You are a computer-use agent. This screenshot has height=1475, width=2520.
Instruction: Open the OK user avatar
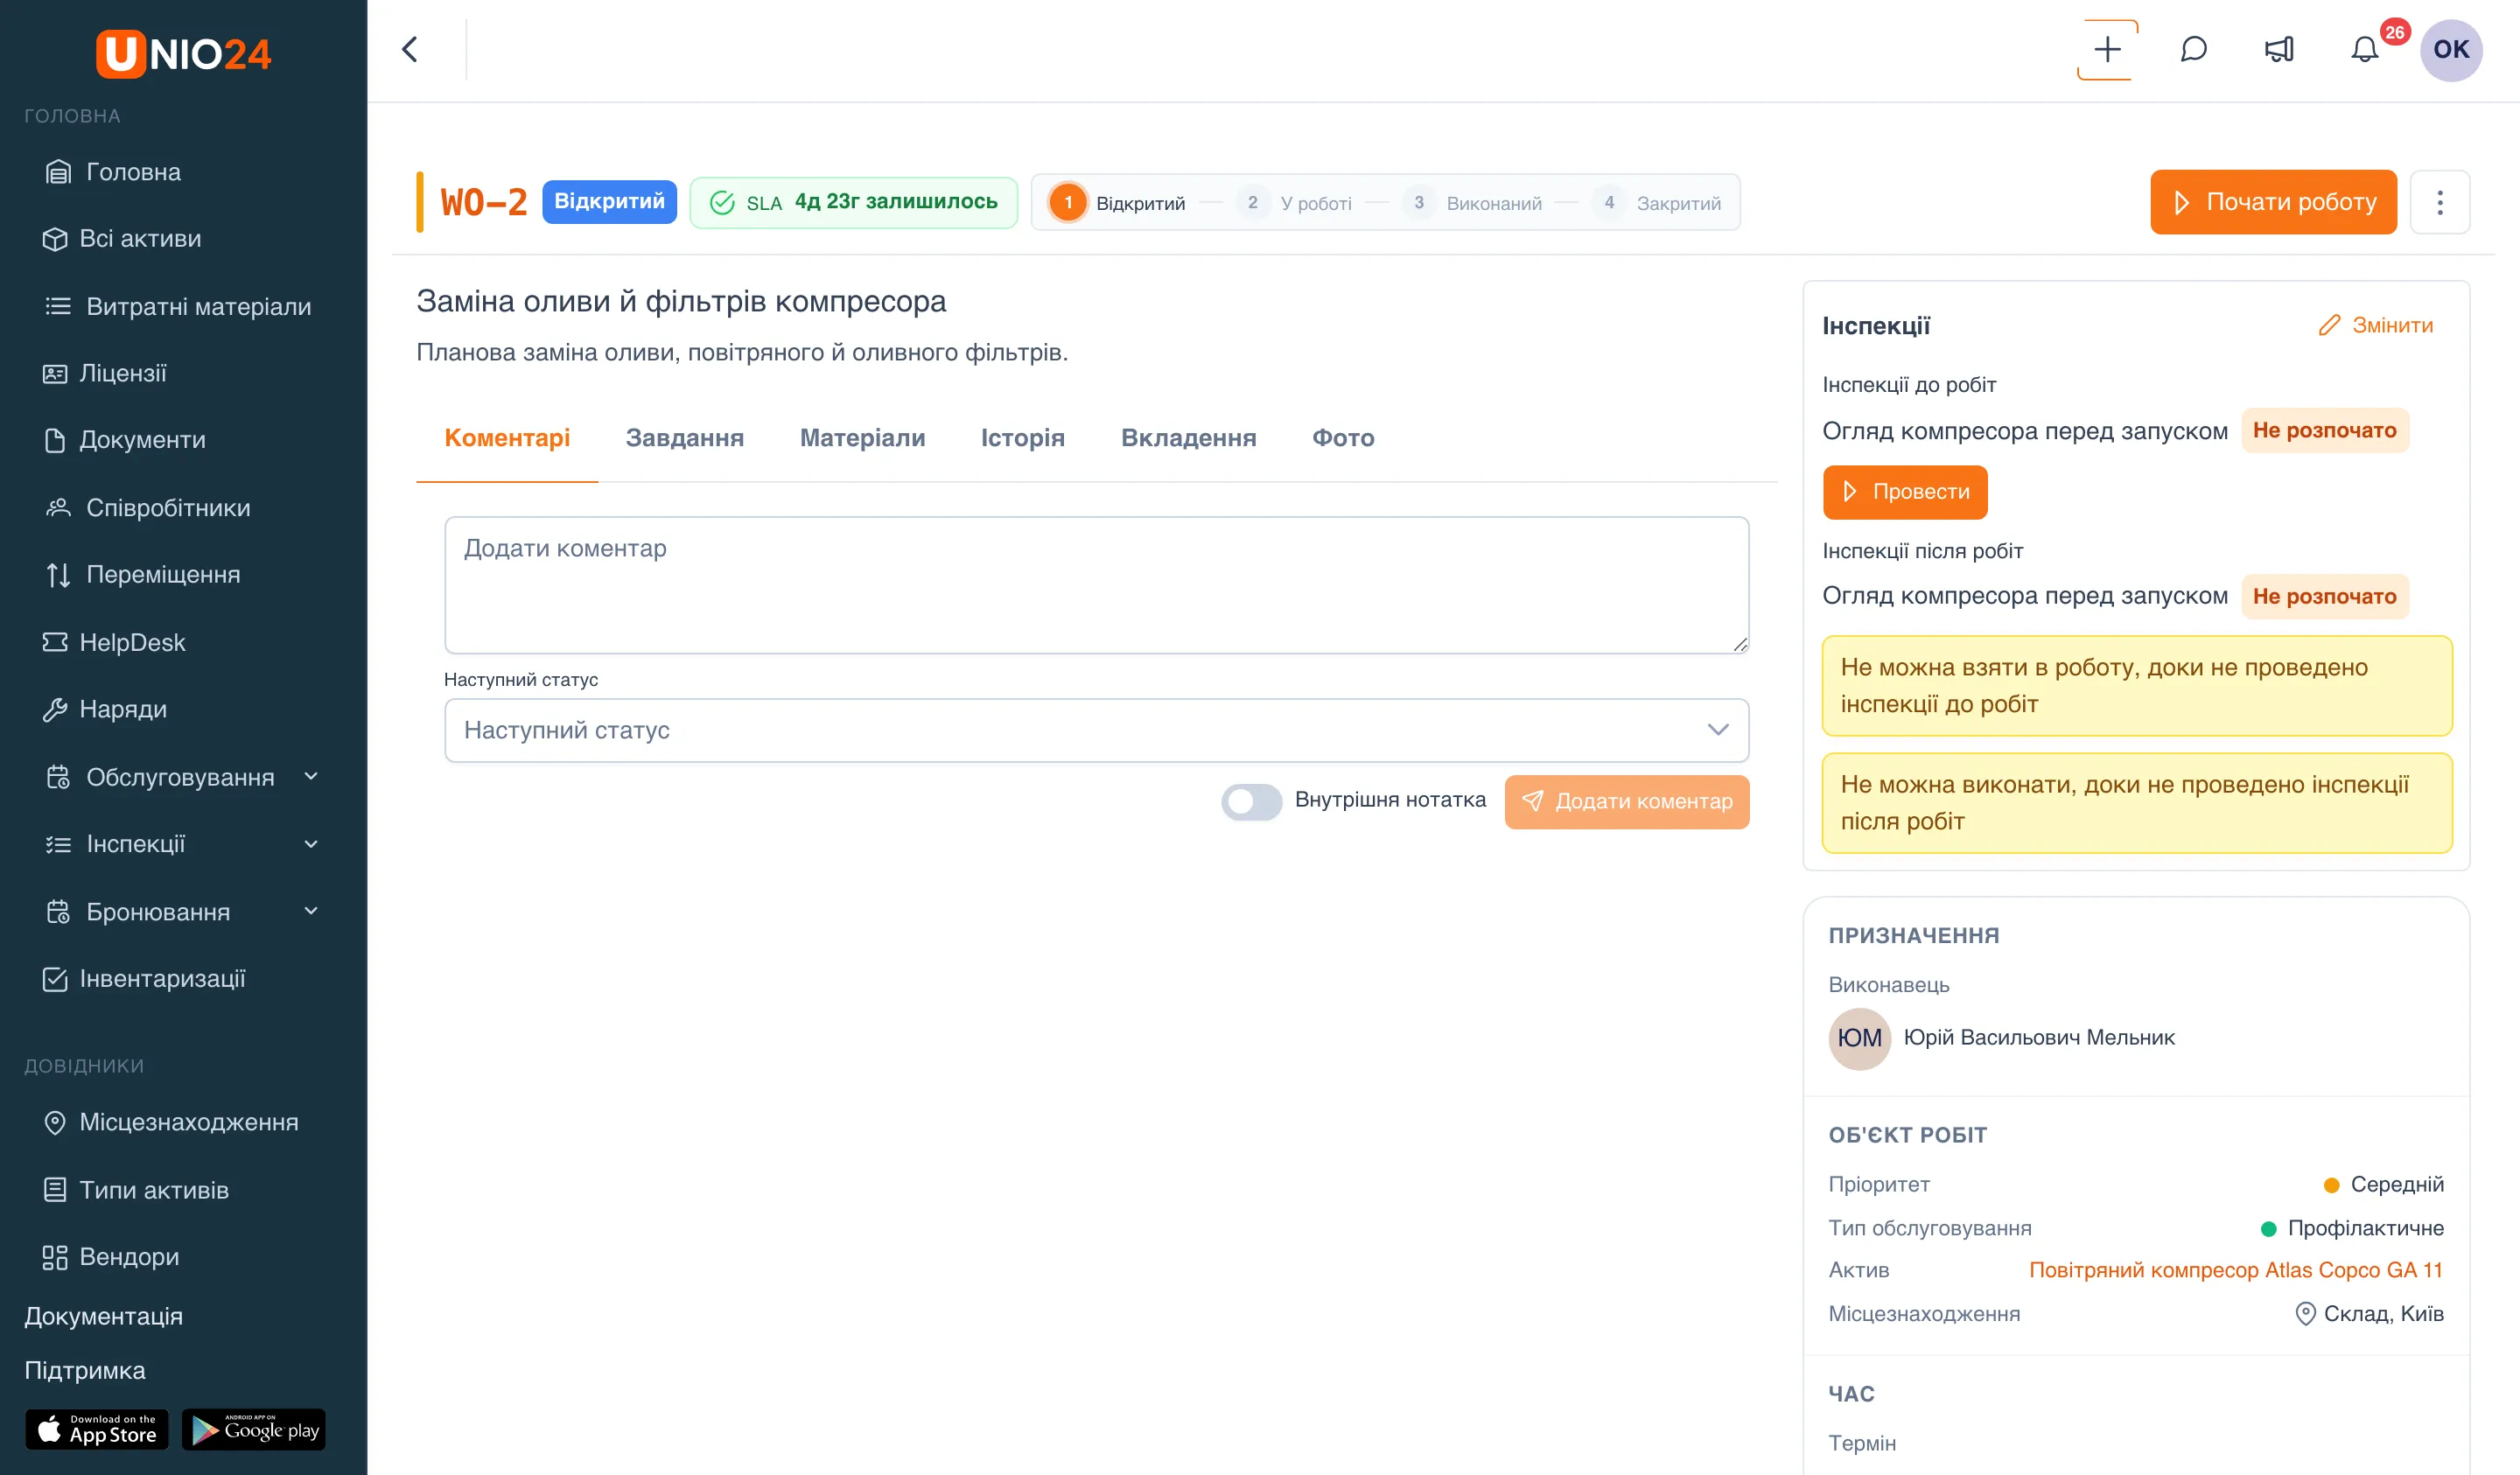[2450, 50]
